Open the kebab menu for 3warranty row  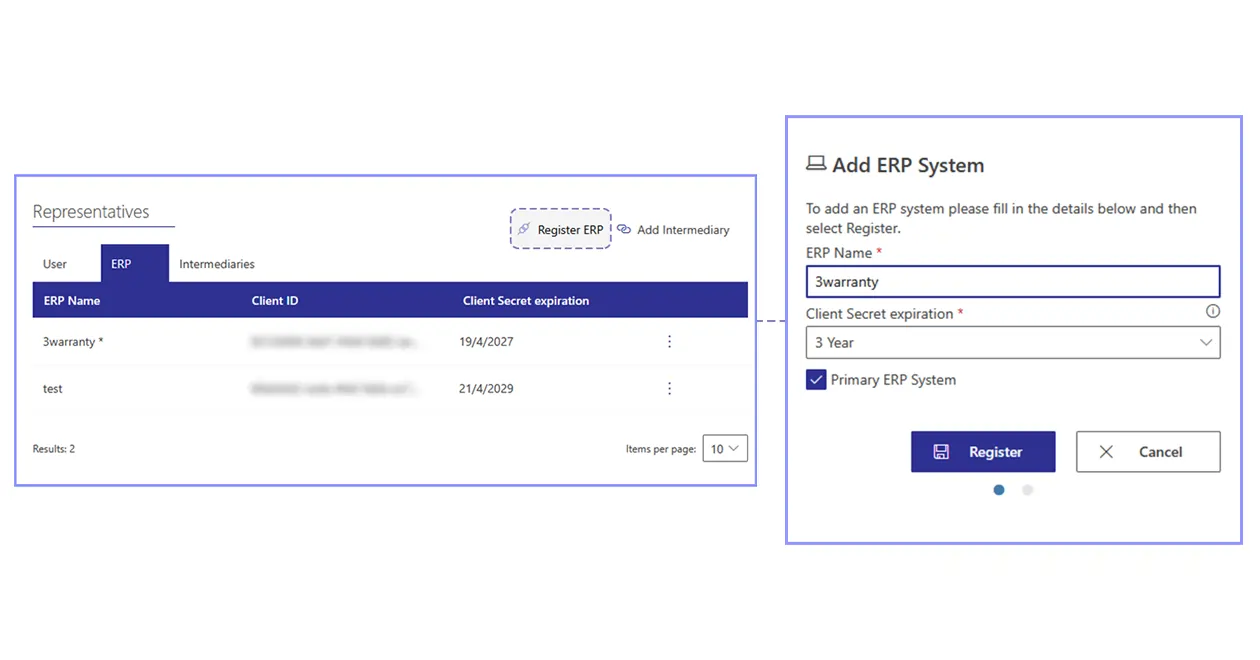tap(669, 341)
